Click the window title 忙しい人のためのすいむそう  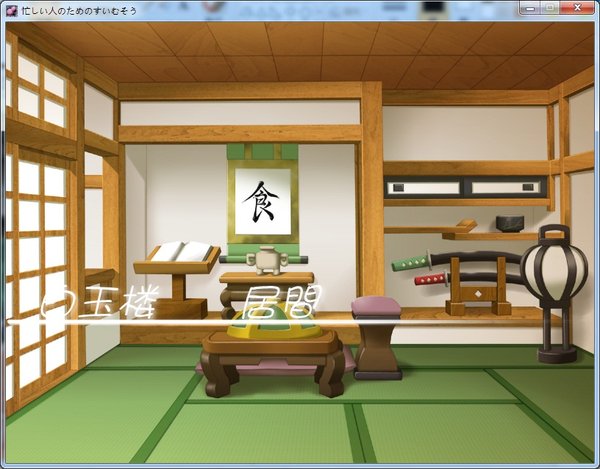tap(79, 11)
